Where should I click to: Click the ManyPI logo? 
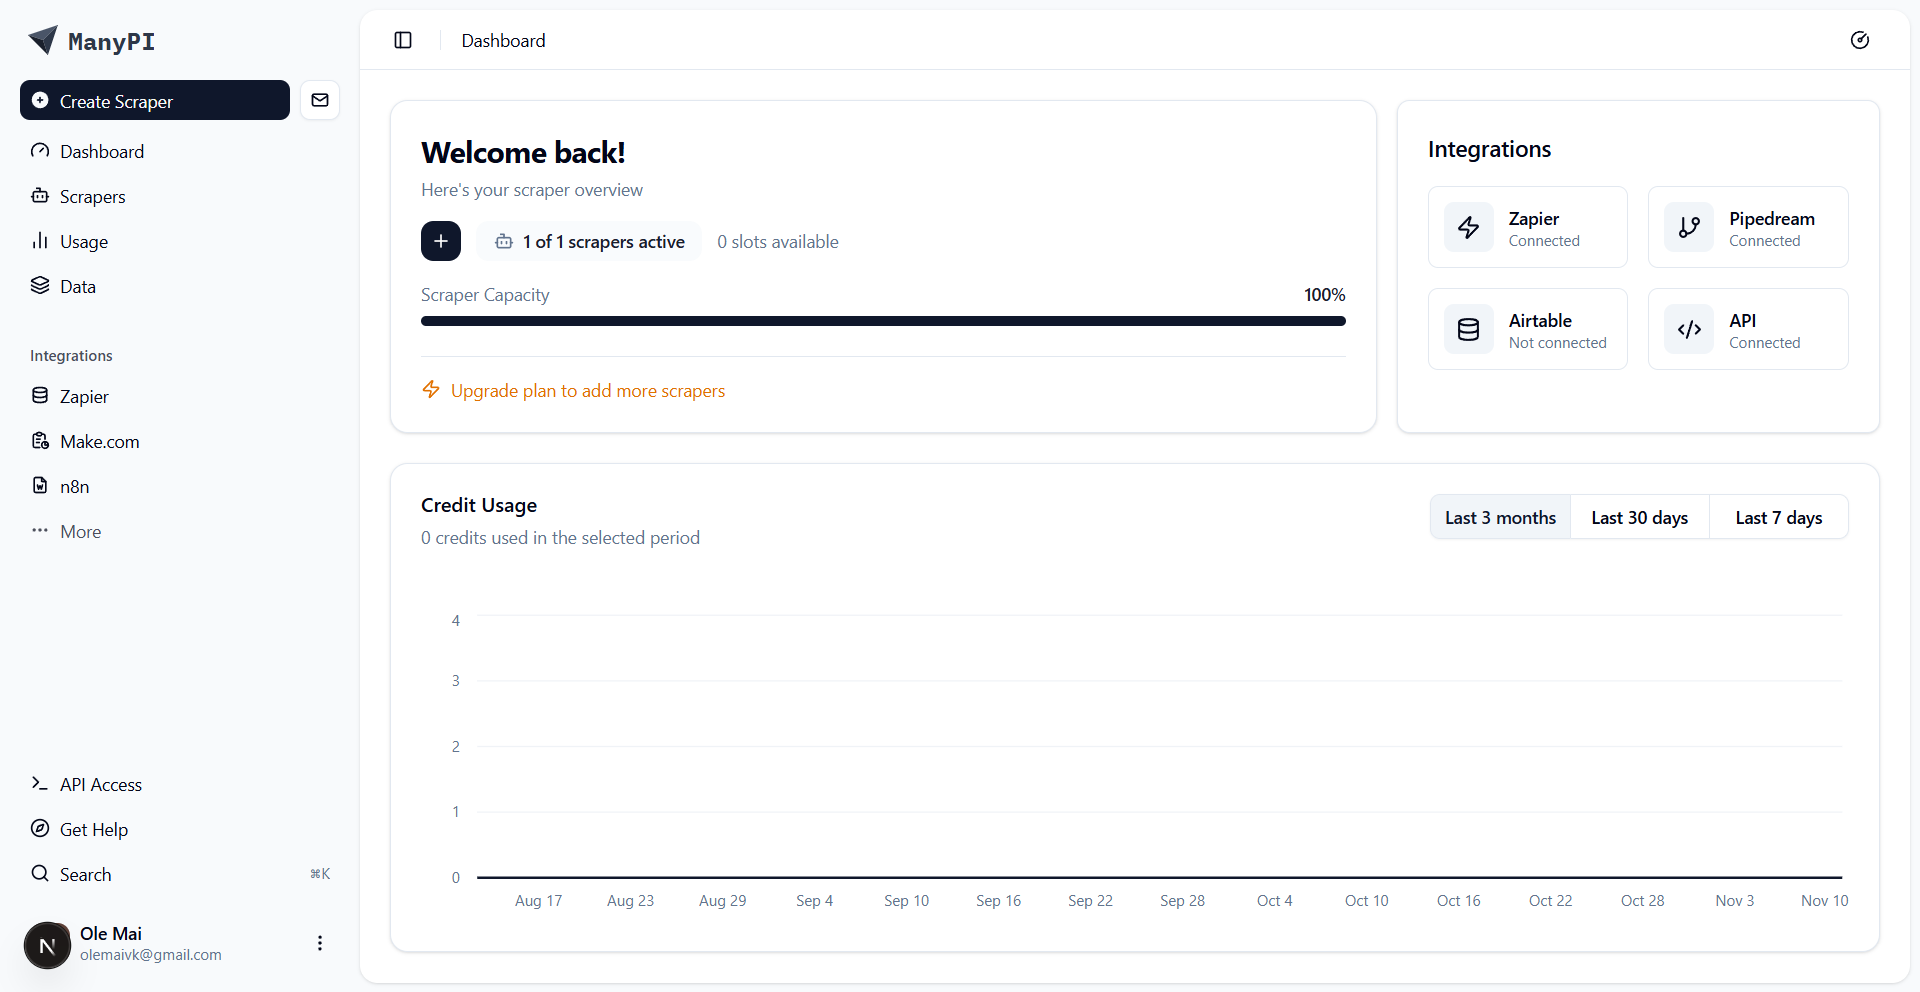point(91,41)
